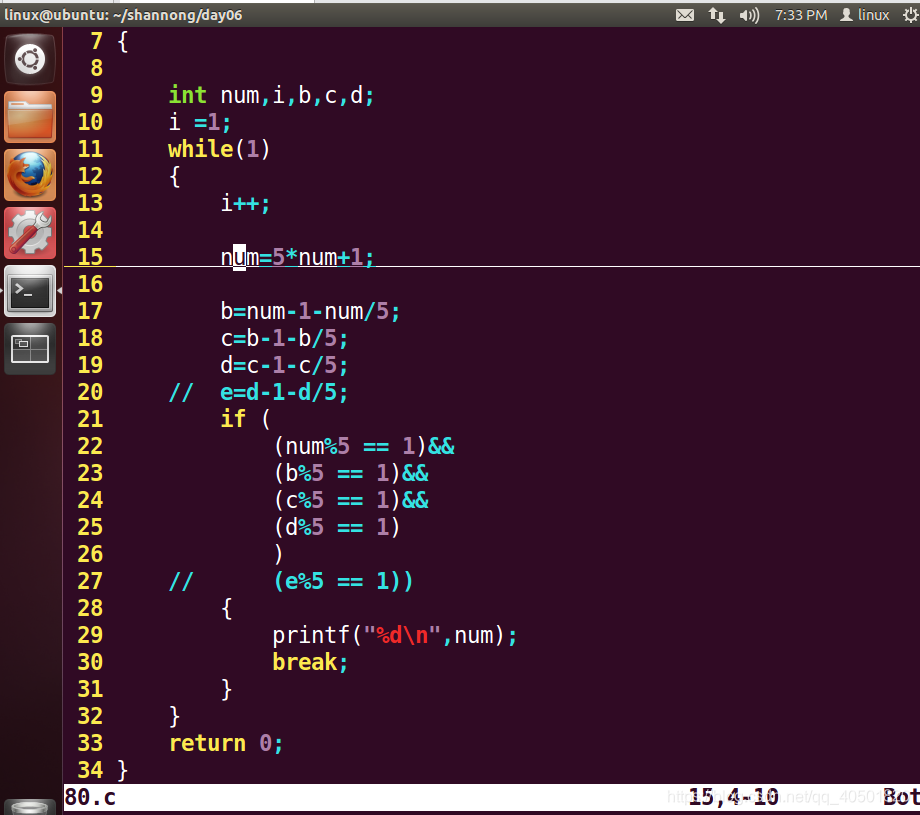The width and height of the screenshot is (920, 815).
Task: Open the Workspace Switcher icon
Action: (x=30, y=349)
